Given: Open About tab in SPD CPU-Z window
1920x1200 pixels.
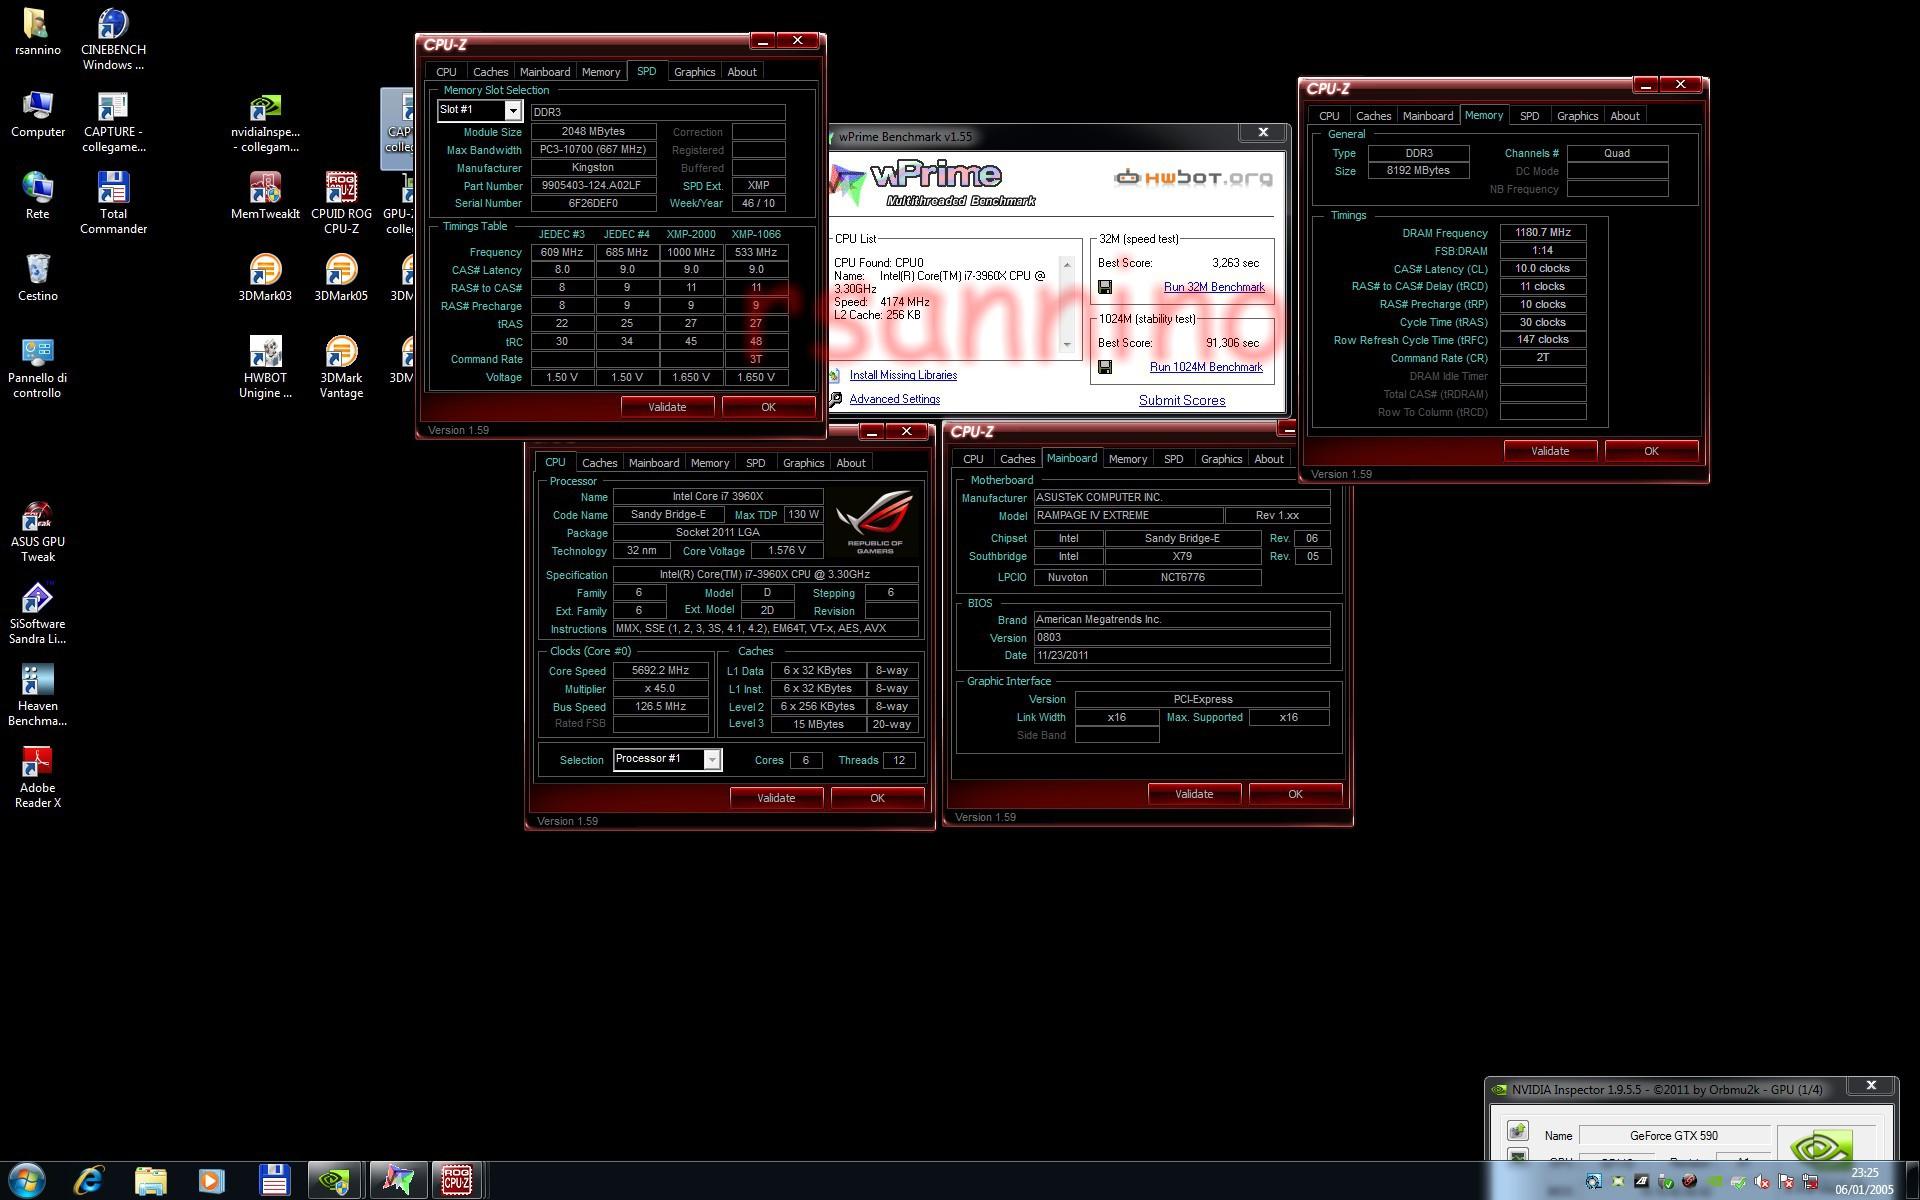Looking at the screenshot, I should 741,72.
